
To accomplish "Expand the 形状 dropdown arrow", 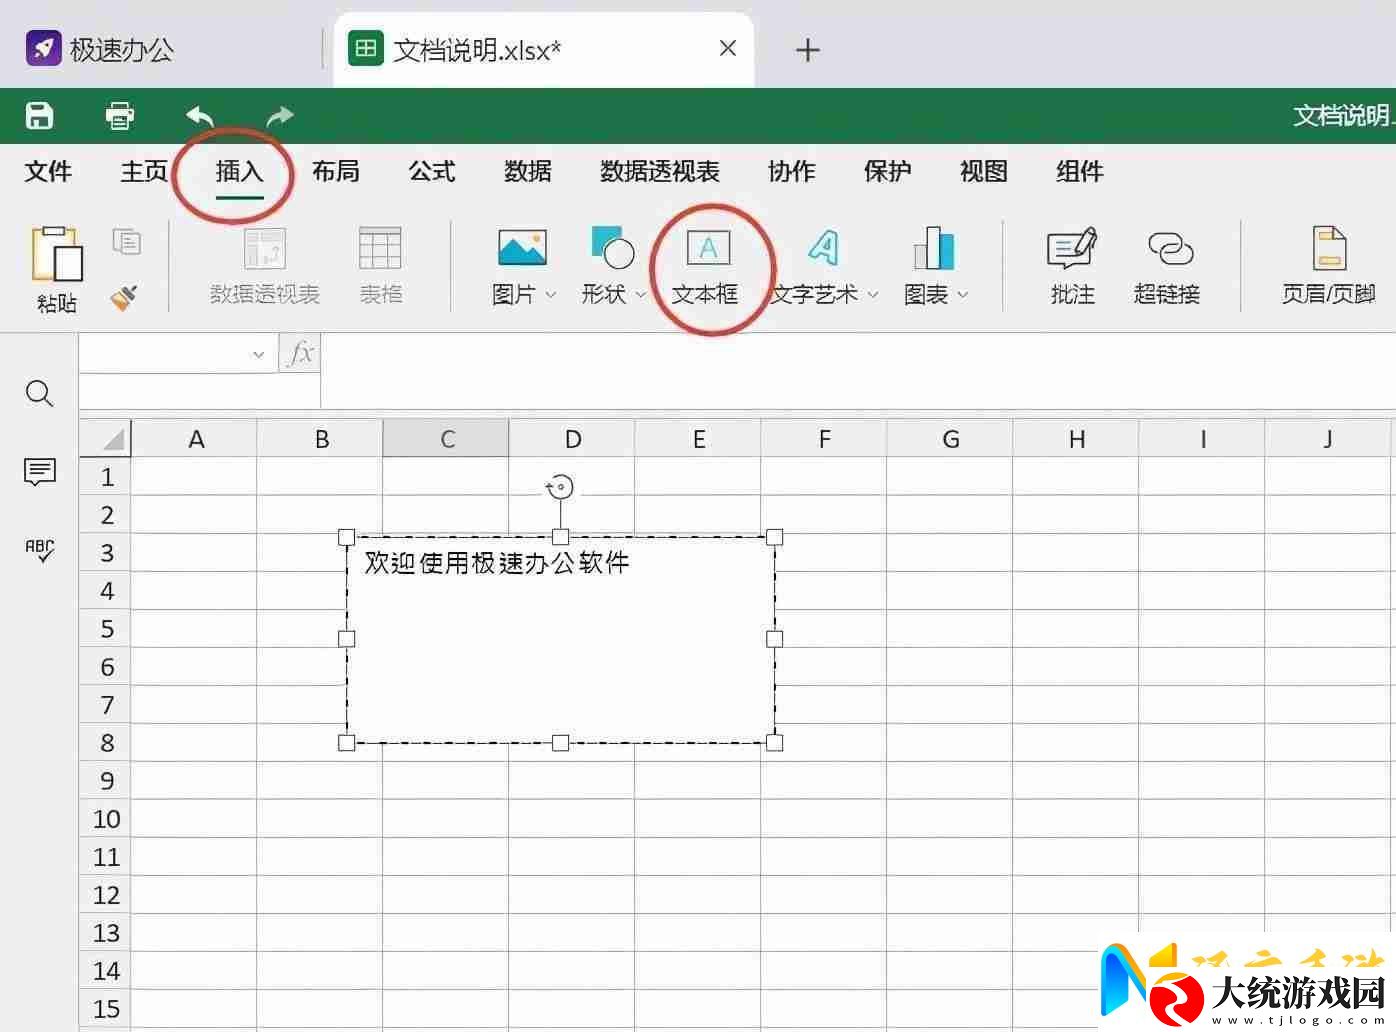I will [x=640, y=295].
